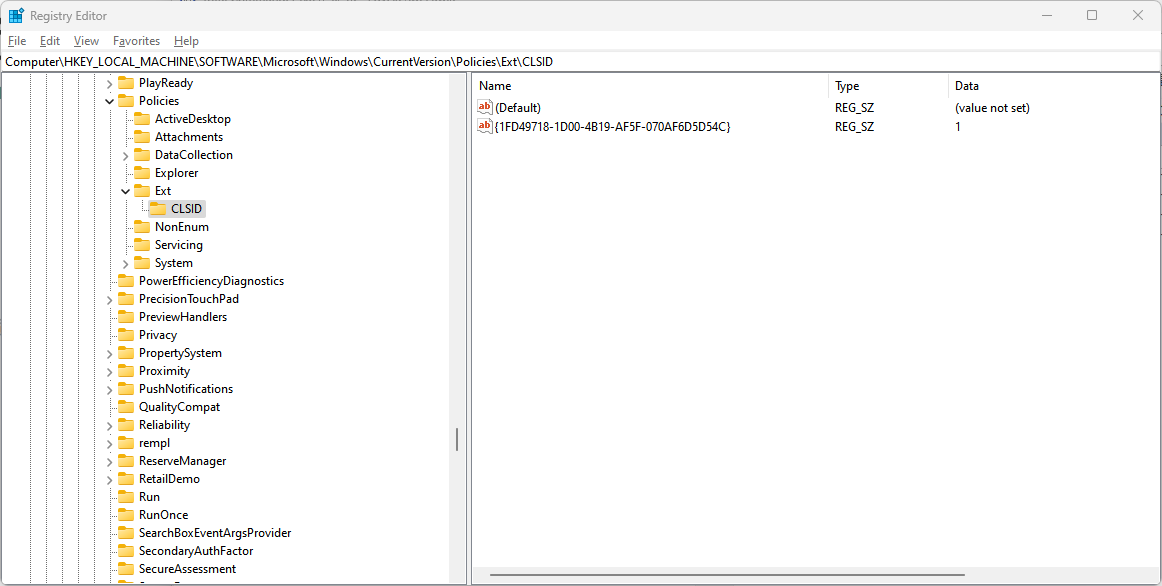
Task: Select the PlayReady folder icon
Action: tap(126, 83)
